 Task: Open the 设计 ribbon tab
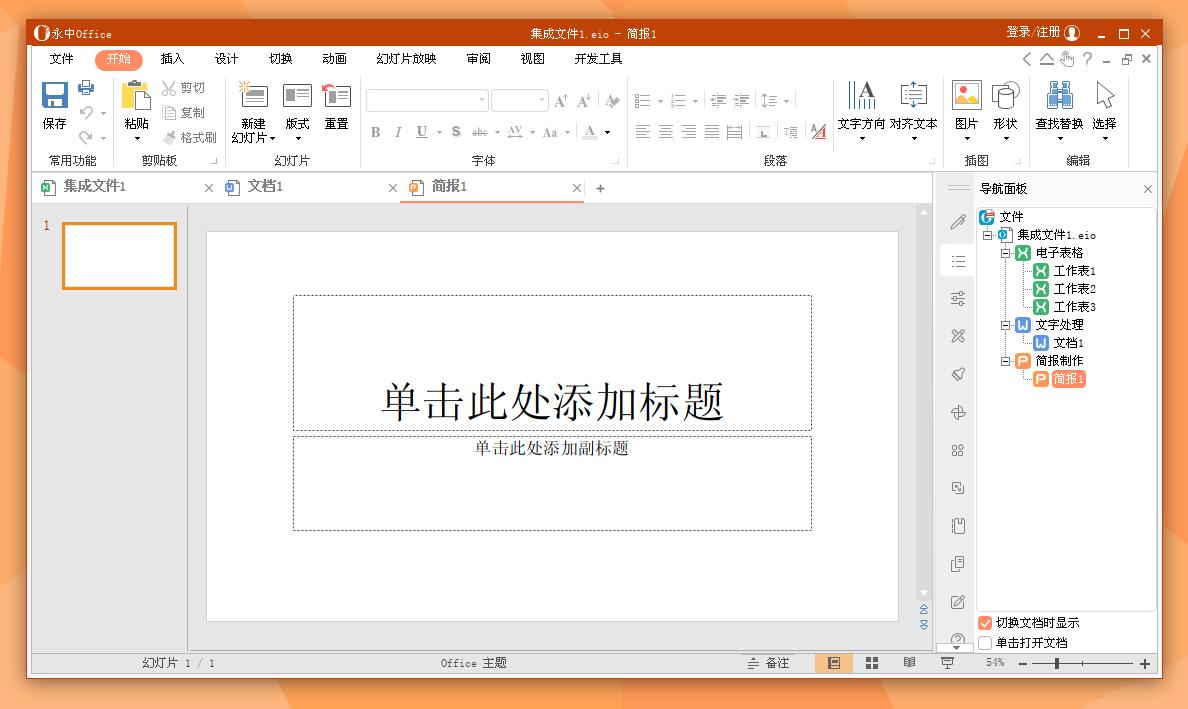[226, 59]
